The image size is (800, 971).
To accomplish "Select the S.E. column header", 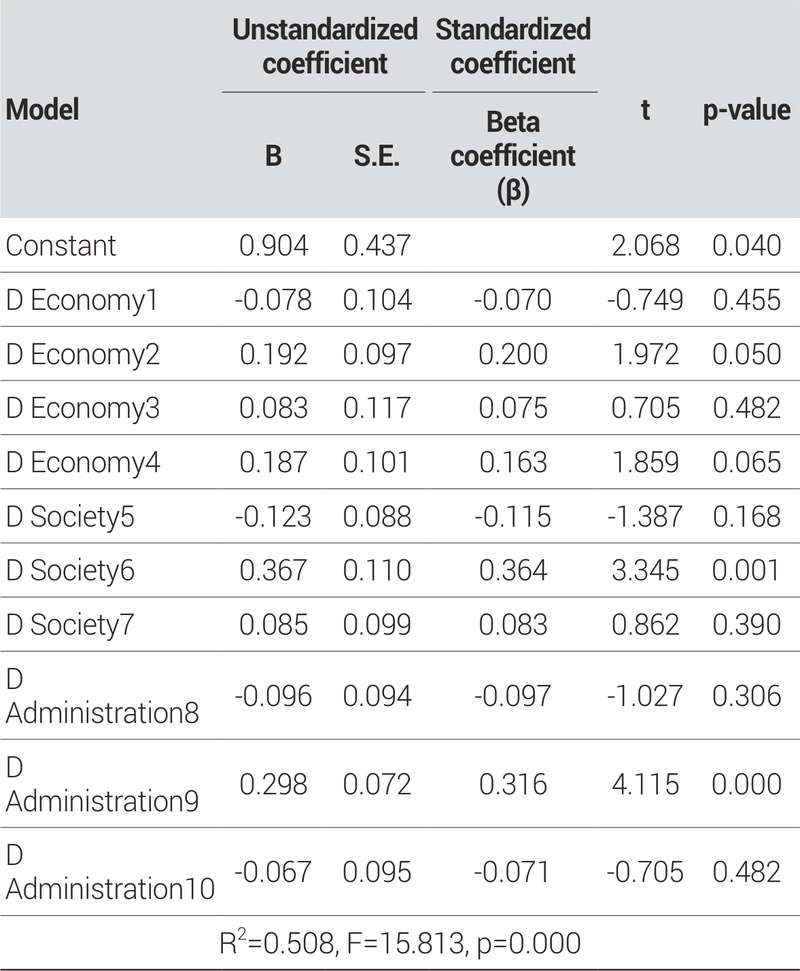I will click(377, 157).
